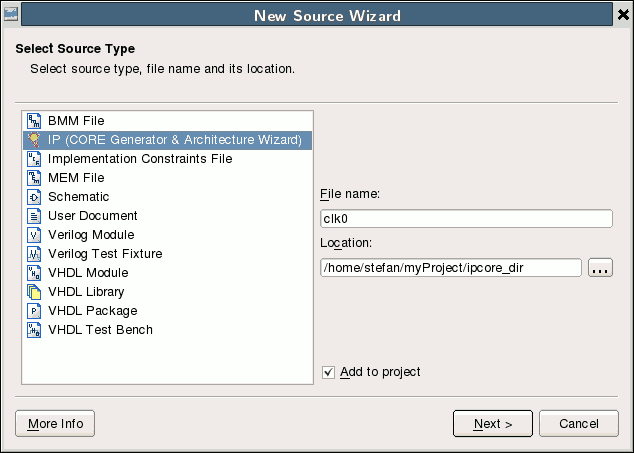
Task: Open the window menu icon in title bar
Action: (x=11, y=15)
